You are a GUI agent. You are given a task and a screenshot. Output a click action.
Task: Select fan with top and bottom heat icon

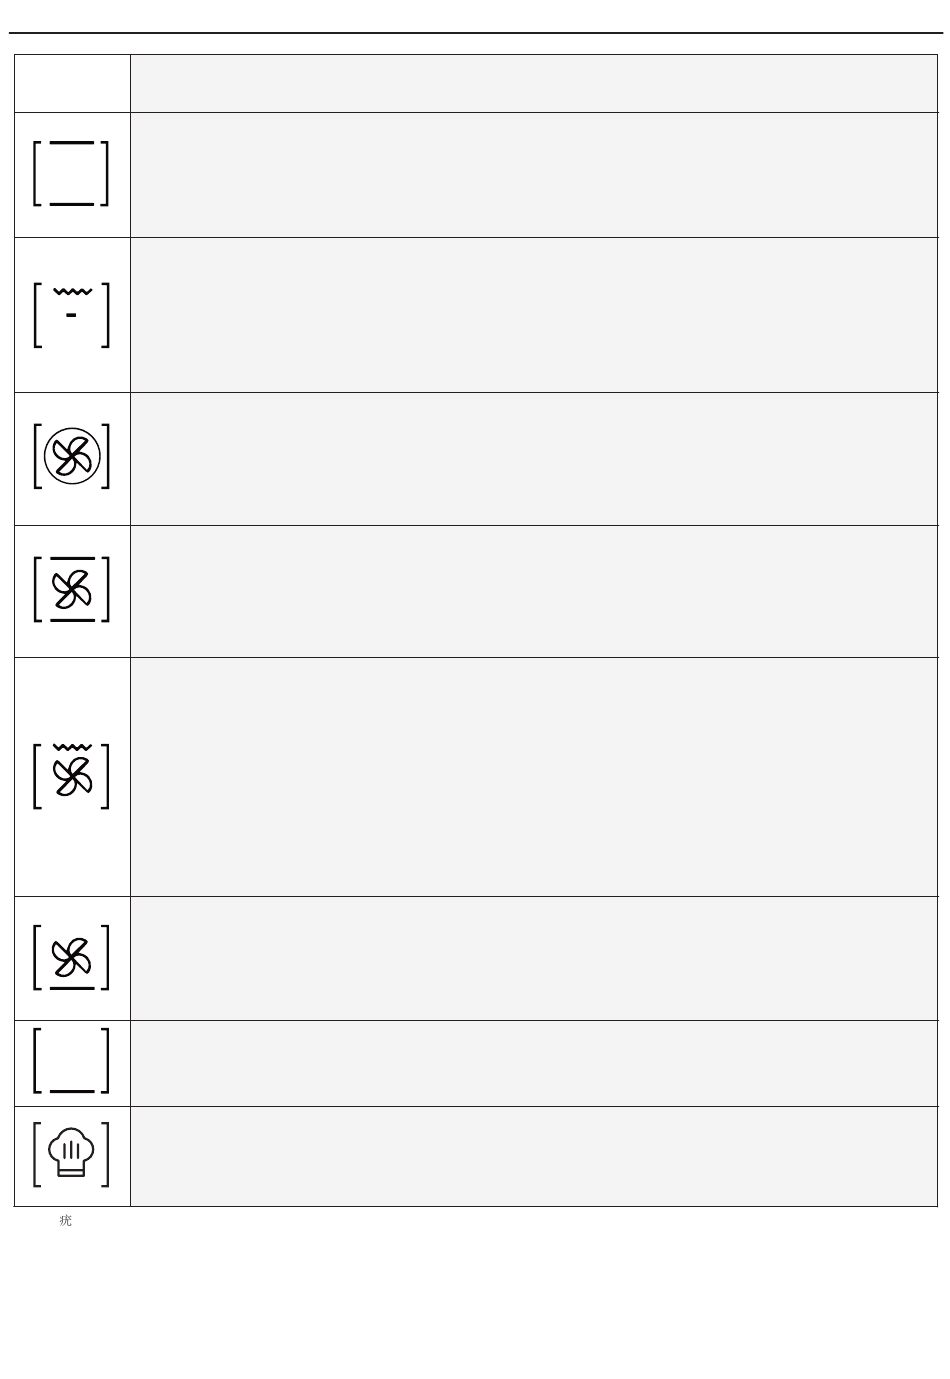[x=72, y=589]
